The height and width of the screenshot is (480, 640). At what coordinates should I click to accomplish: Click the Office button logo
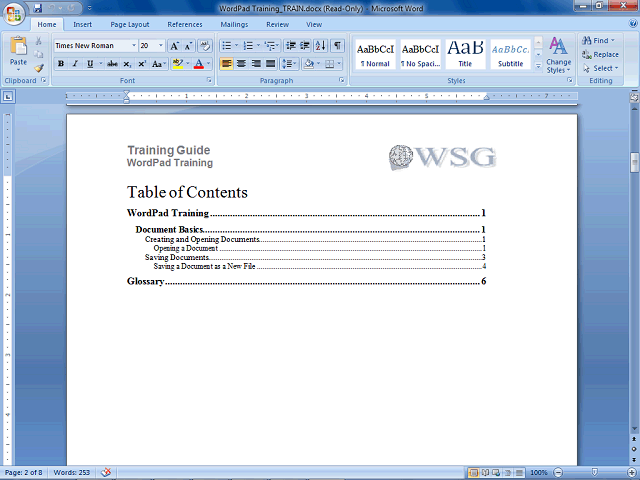point(13,14)
